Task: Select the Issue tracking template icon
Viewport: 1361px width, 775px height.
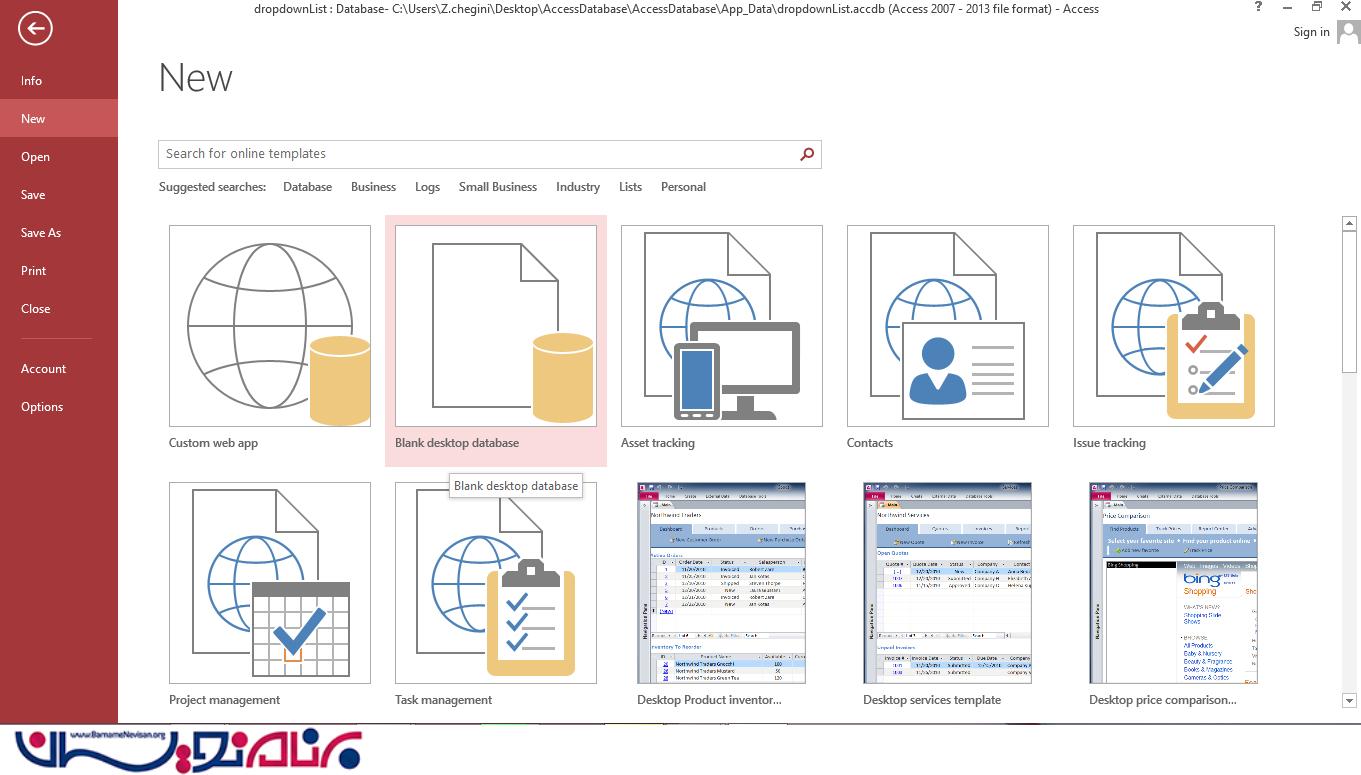Action: 1174,326
